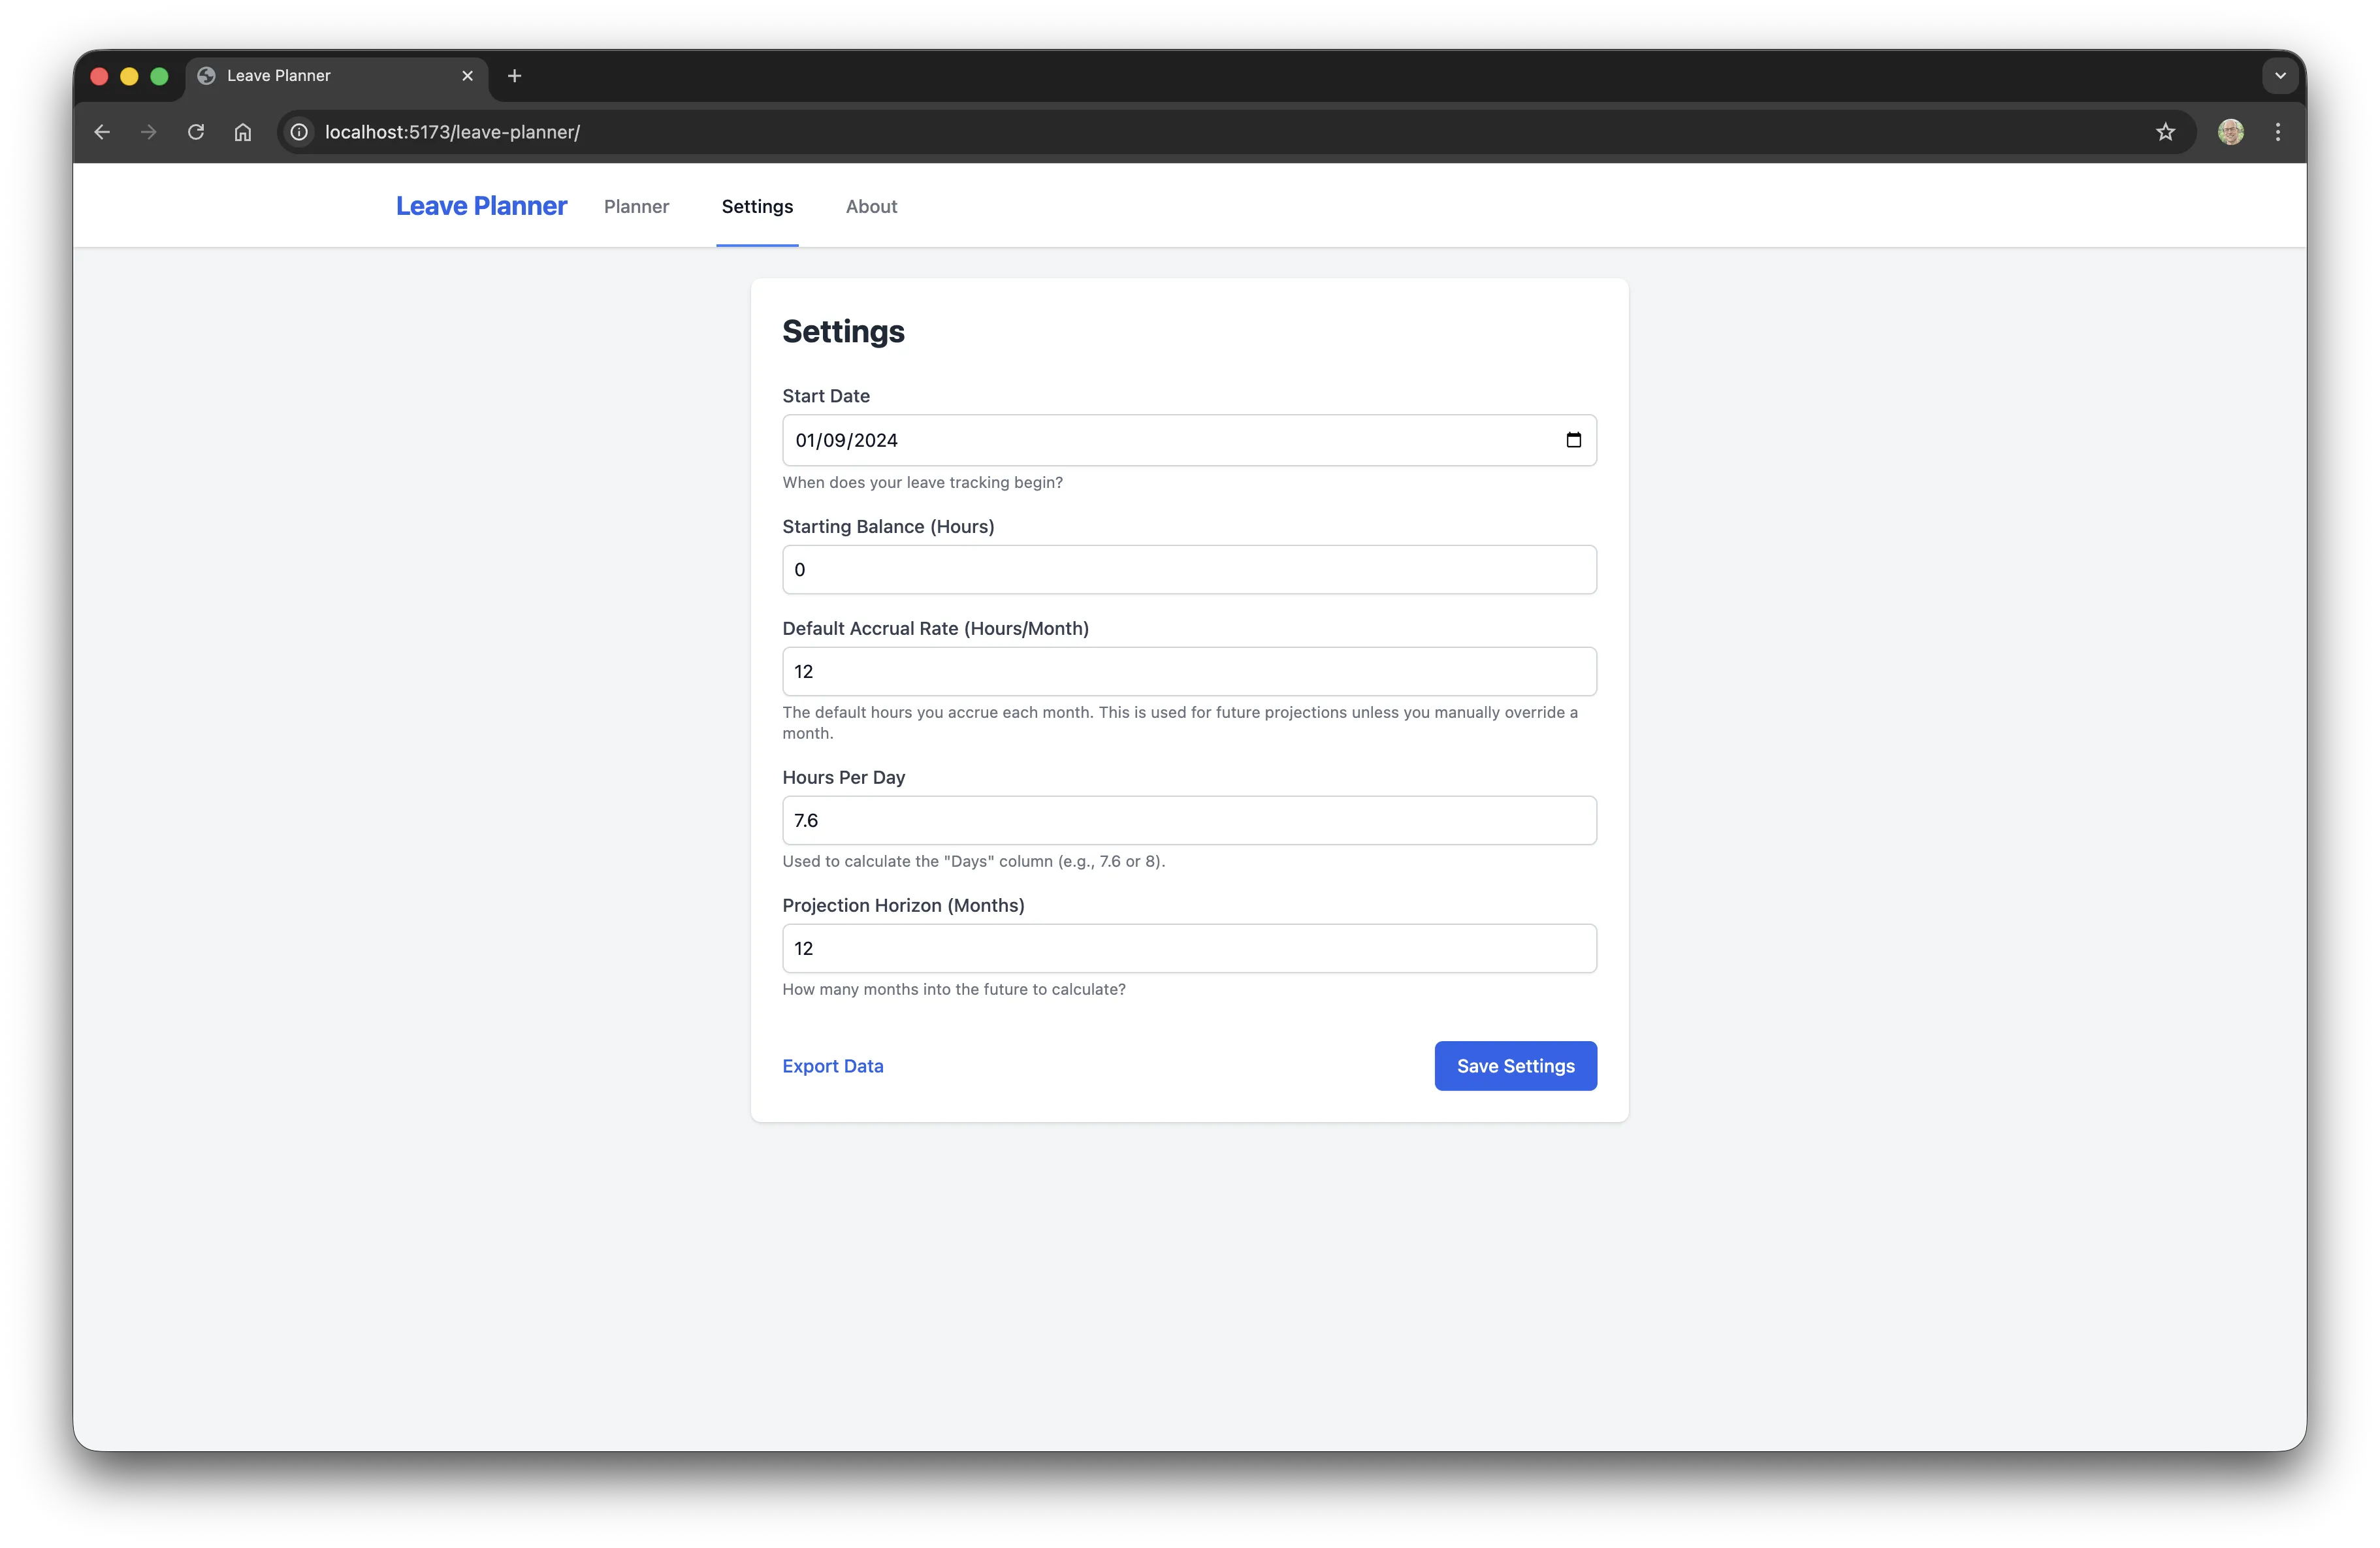The width and height of the screenshot is (2380, 1548).
Task: Click the 'Hours Per Day' label
Action: (x=843, y=777)
